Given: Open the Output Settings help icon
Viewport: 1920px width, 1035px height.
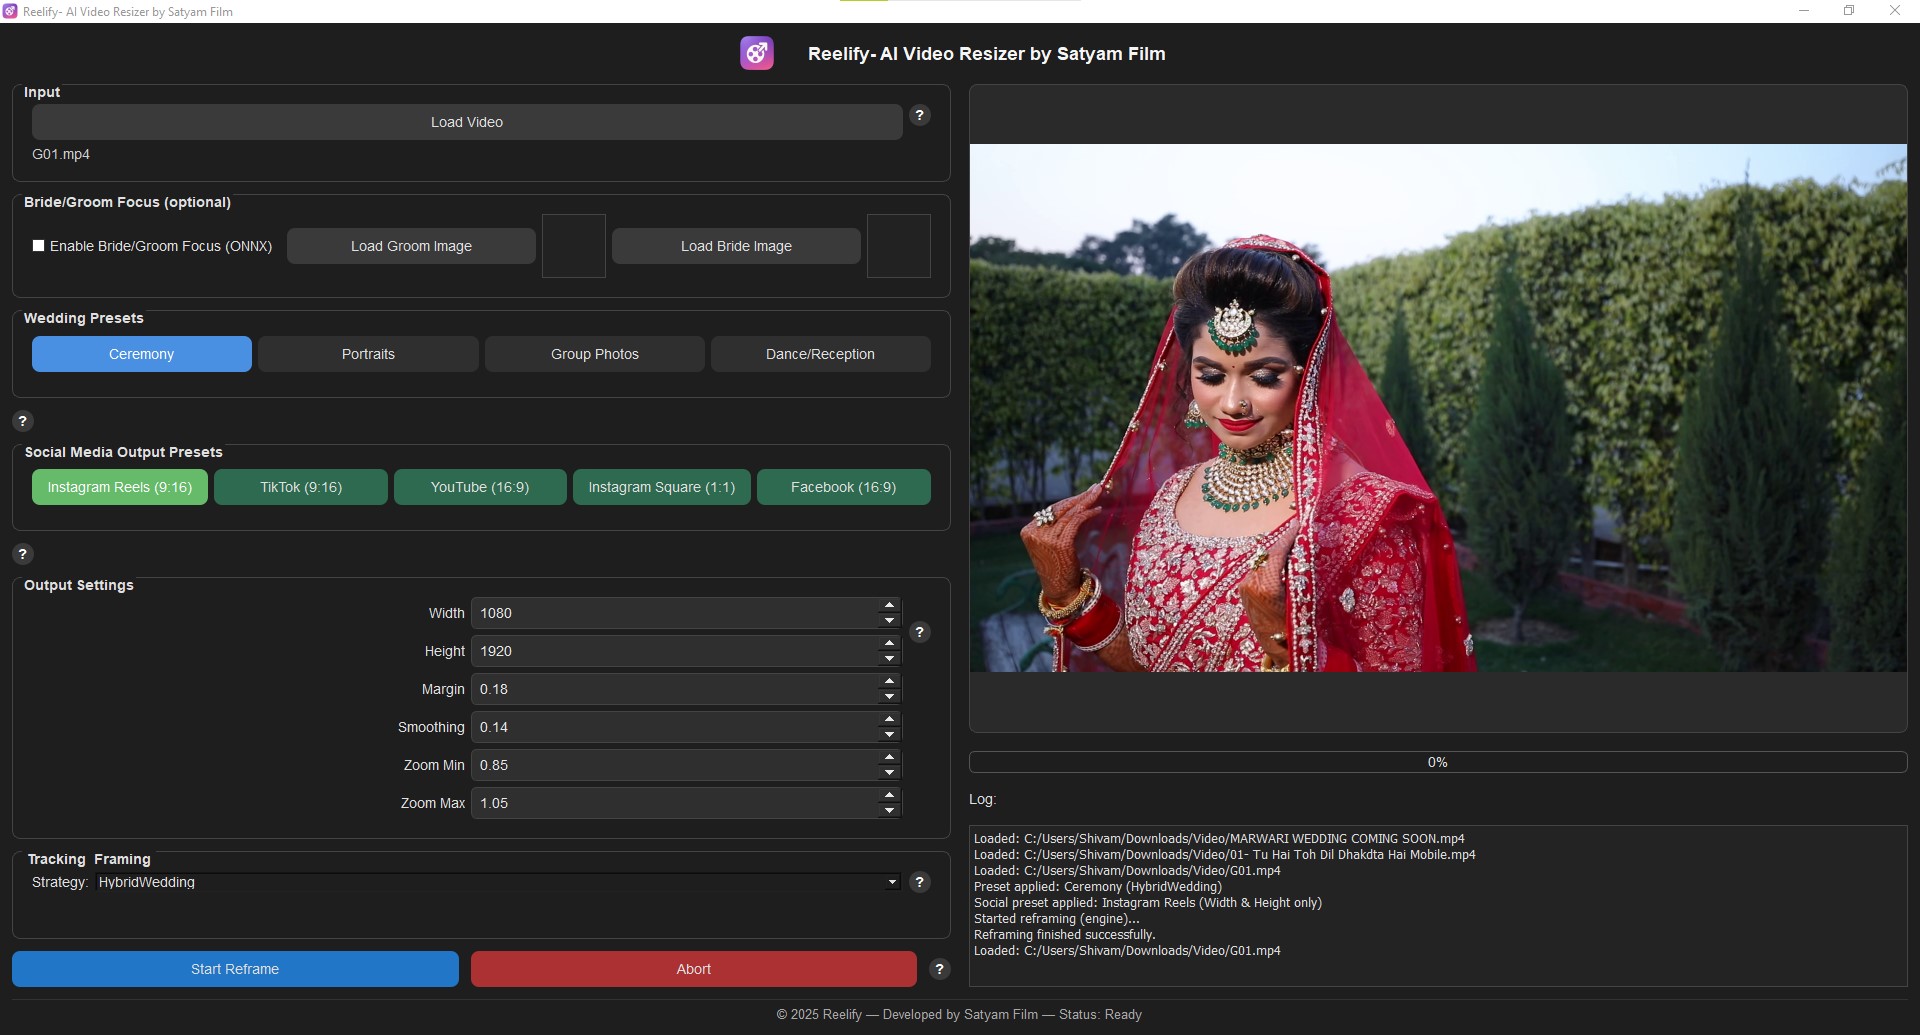Looking at the screenshot, I should pyautogui.click(x=919, y=632).
